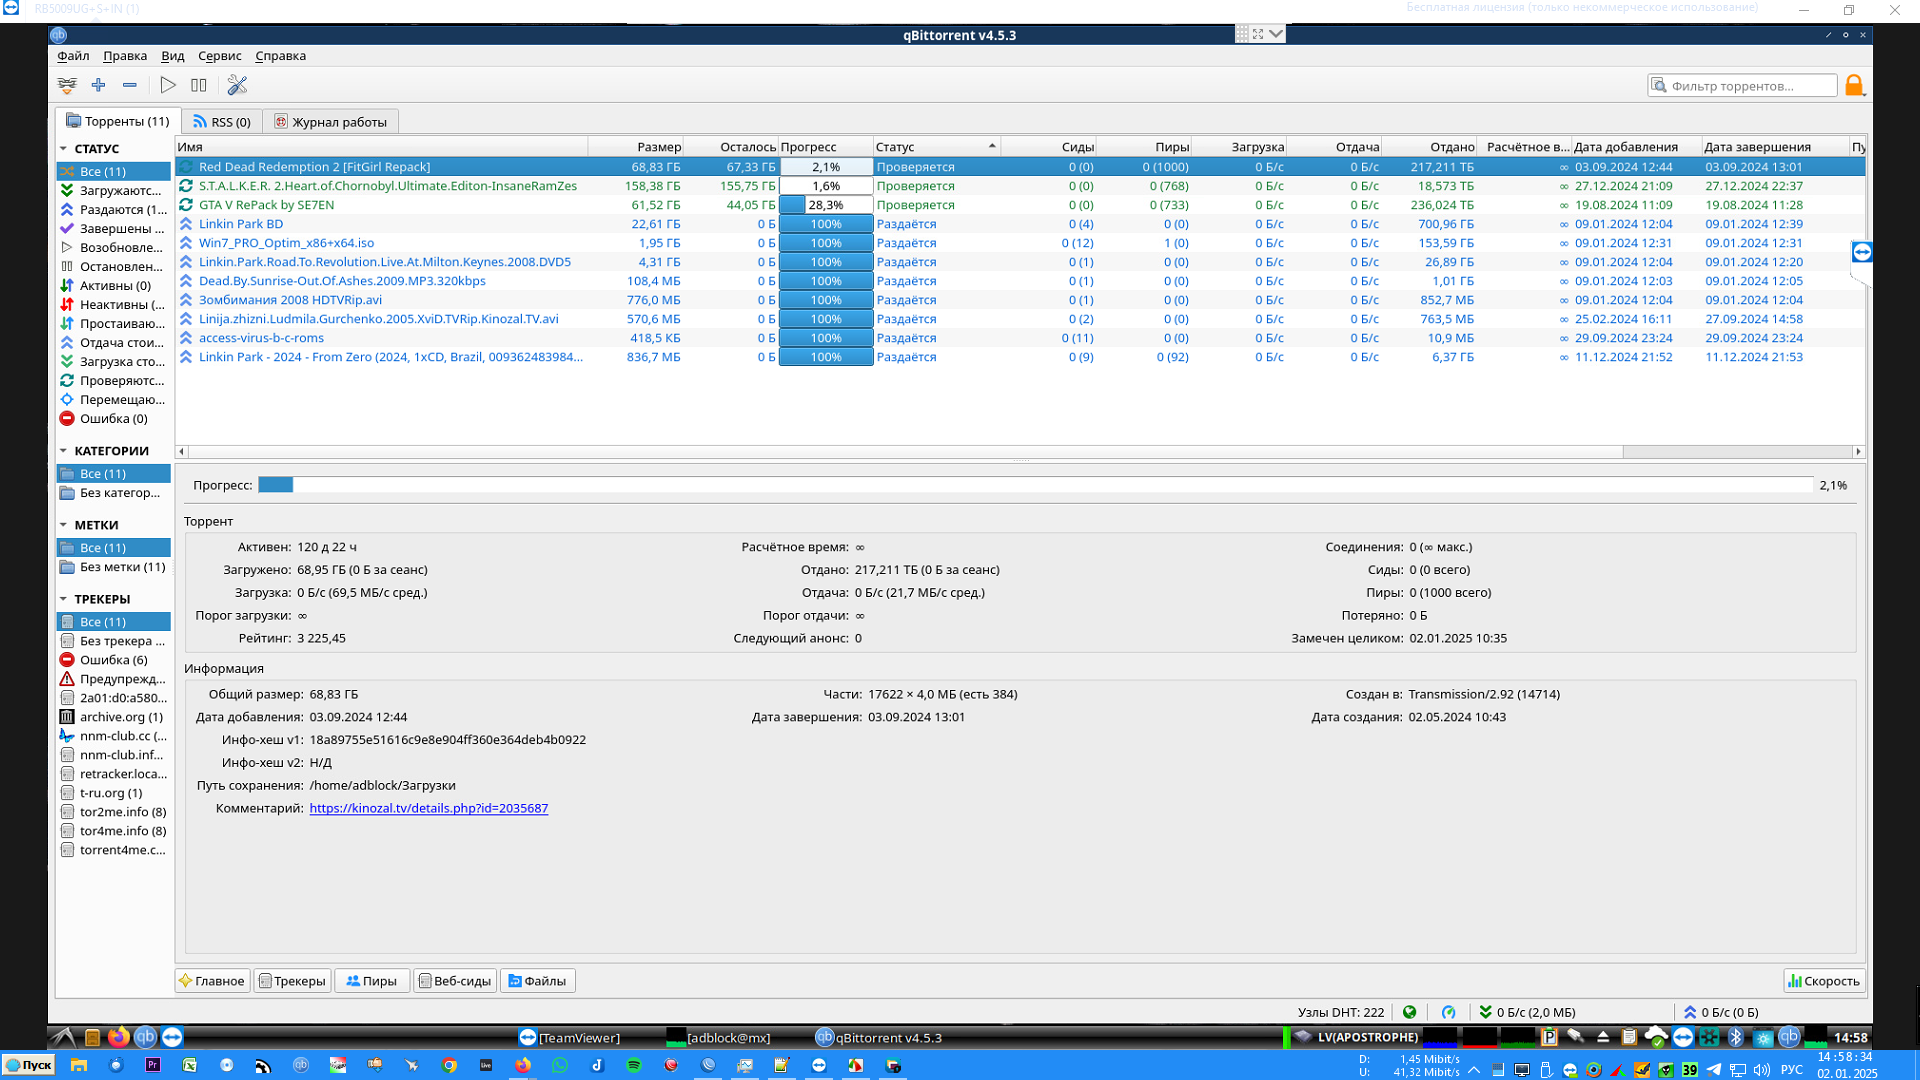Open the Справка menu
This screenshot has width=1920, height=1080.
pyautogui.click(x=281, y=56)
